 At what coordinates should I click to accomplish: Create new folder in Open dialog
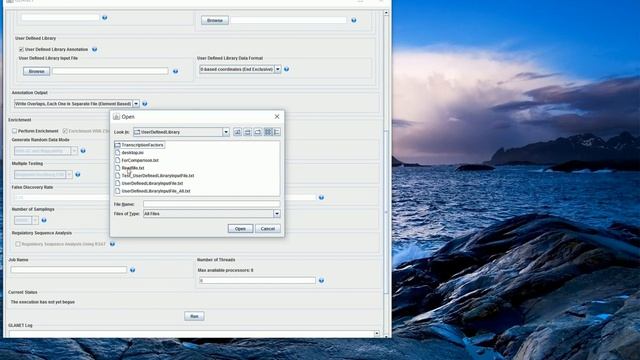click(258, 132)
